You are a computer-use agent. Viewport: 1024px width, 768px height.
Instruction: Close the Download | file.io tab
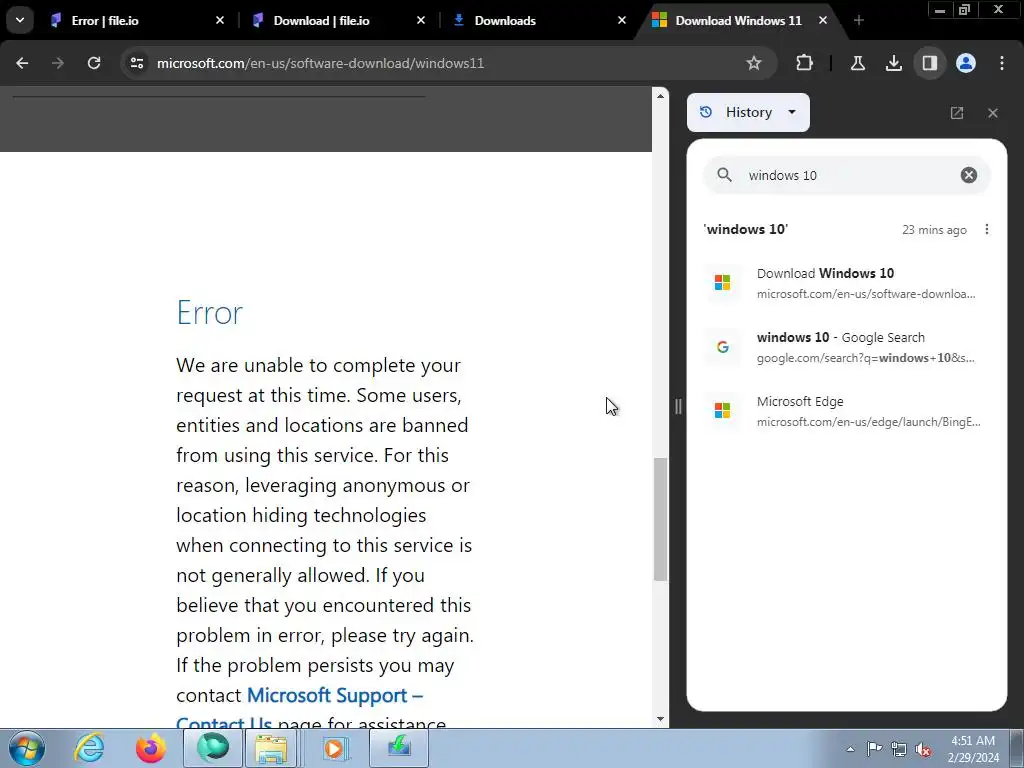coord(421,21)
